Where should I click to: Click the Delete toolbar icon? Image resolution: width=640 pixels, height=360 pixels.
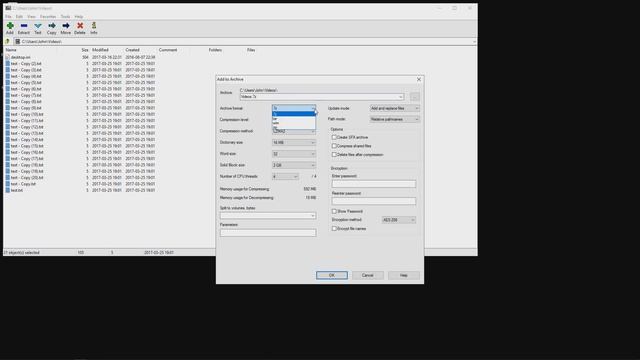tap(80, 26)
